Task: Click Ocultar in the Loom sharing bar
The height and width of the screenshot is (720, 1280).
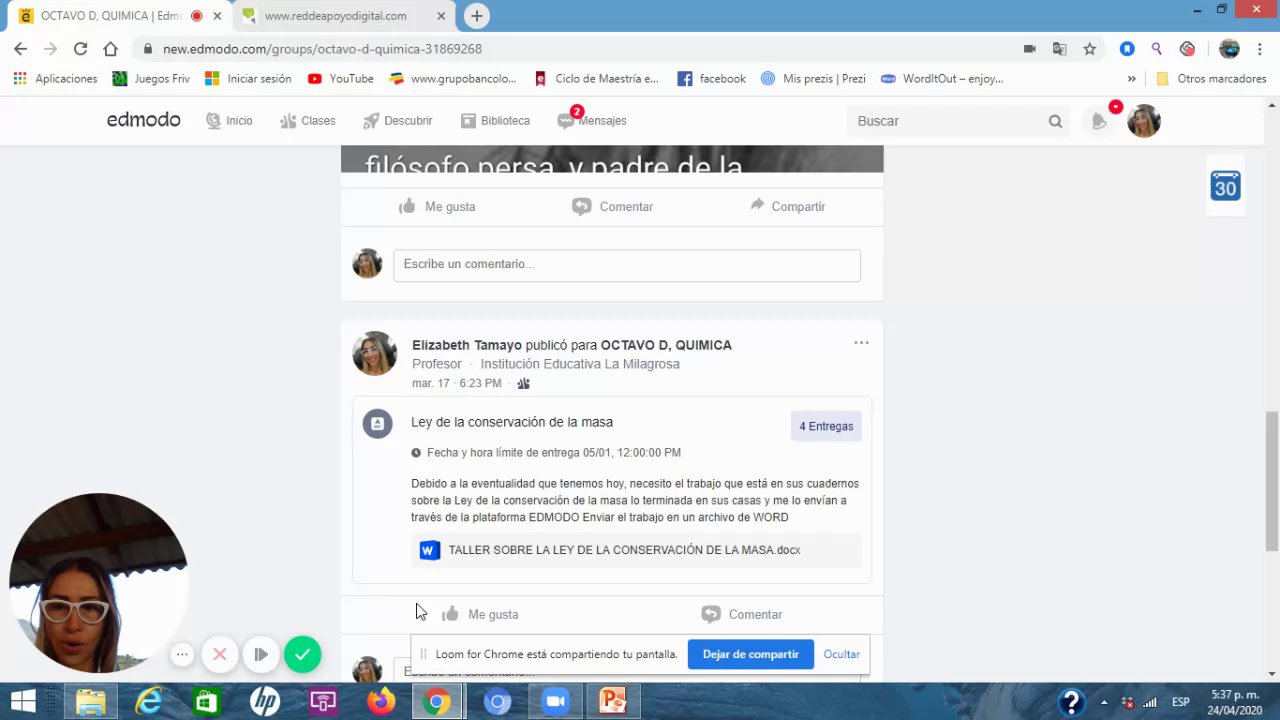Action: 841,654
